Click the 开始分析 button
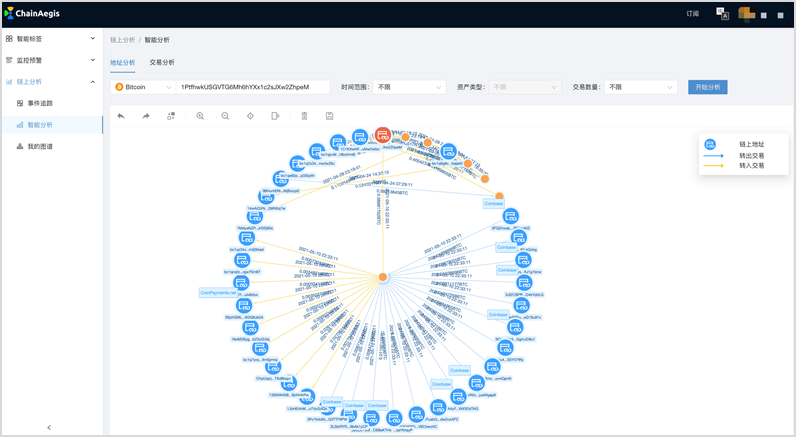The width and height of the screenshot is (796, 437). (x=708, y=87)
